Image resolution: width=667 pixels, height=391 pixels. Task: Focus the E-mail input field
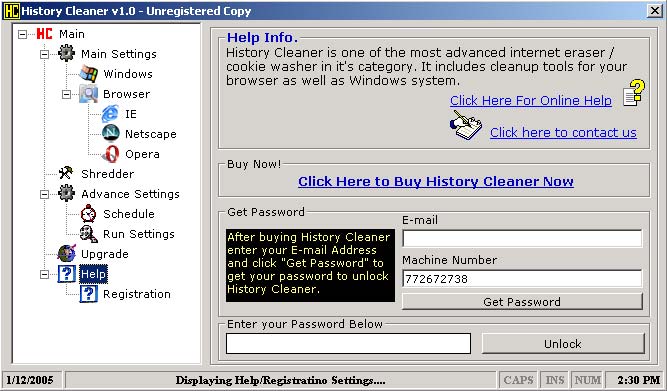[x=522, y=238]
